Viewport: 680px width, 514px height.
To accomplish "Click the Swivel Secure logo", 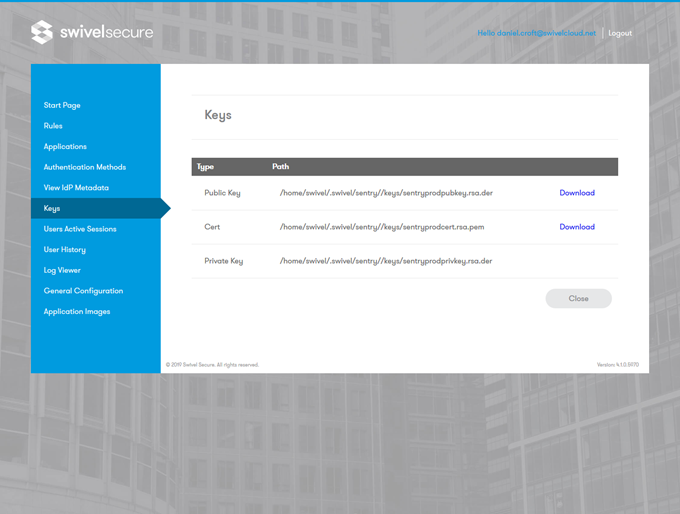I will point(92,33).
